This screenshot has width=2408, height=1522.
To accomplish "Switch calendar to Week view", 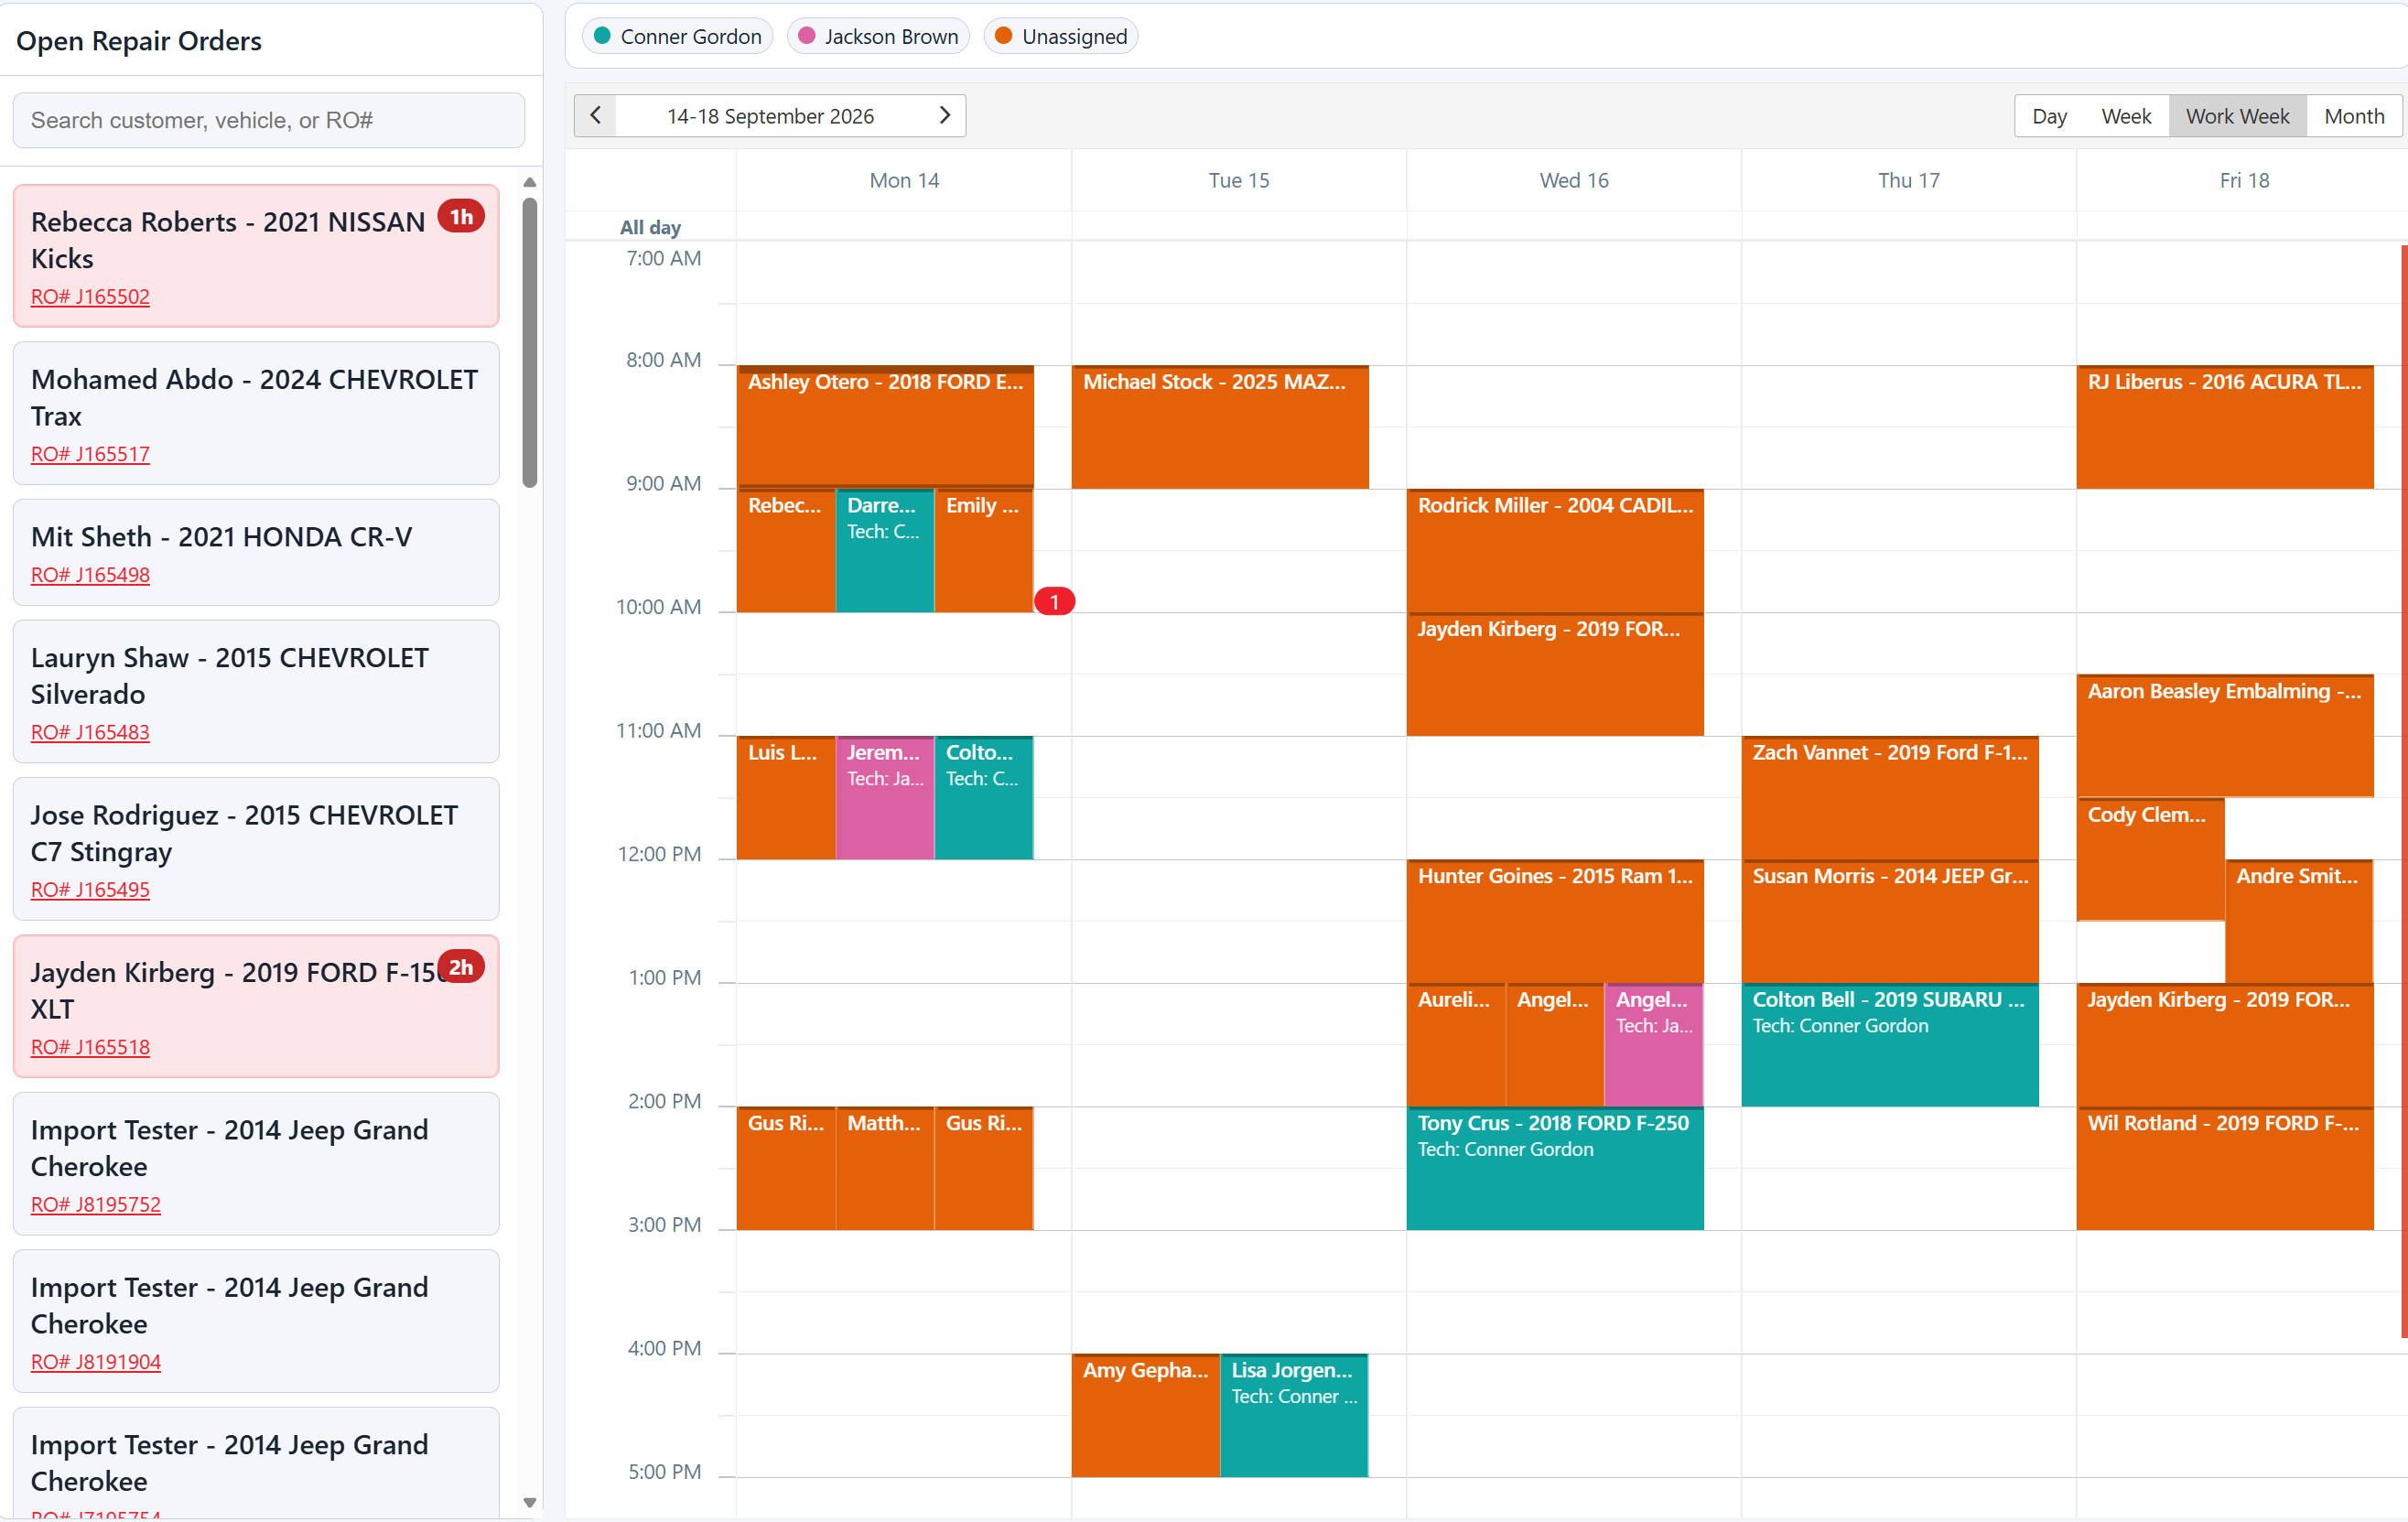I will pos(2125,116).
